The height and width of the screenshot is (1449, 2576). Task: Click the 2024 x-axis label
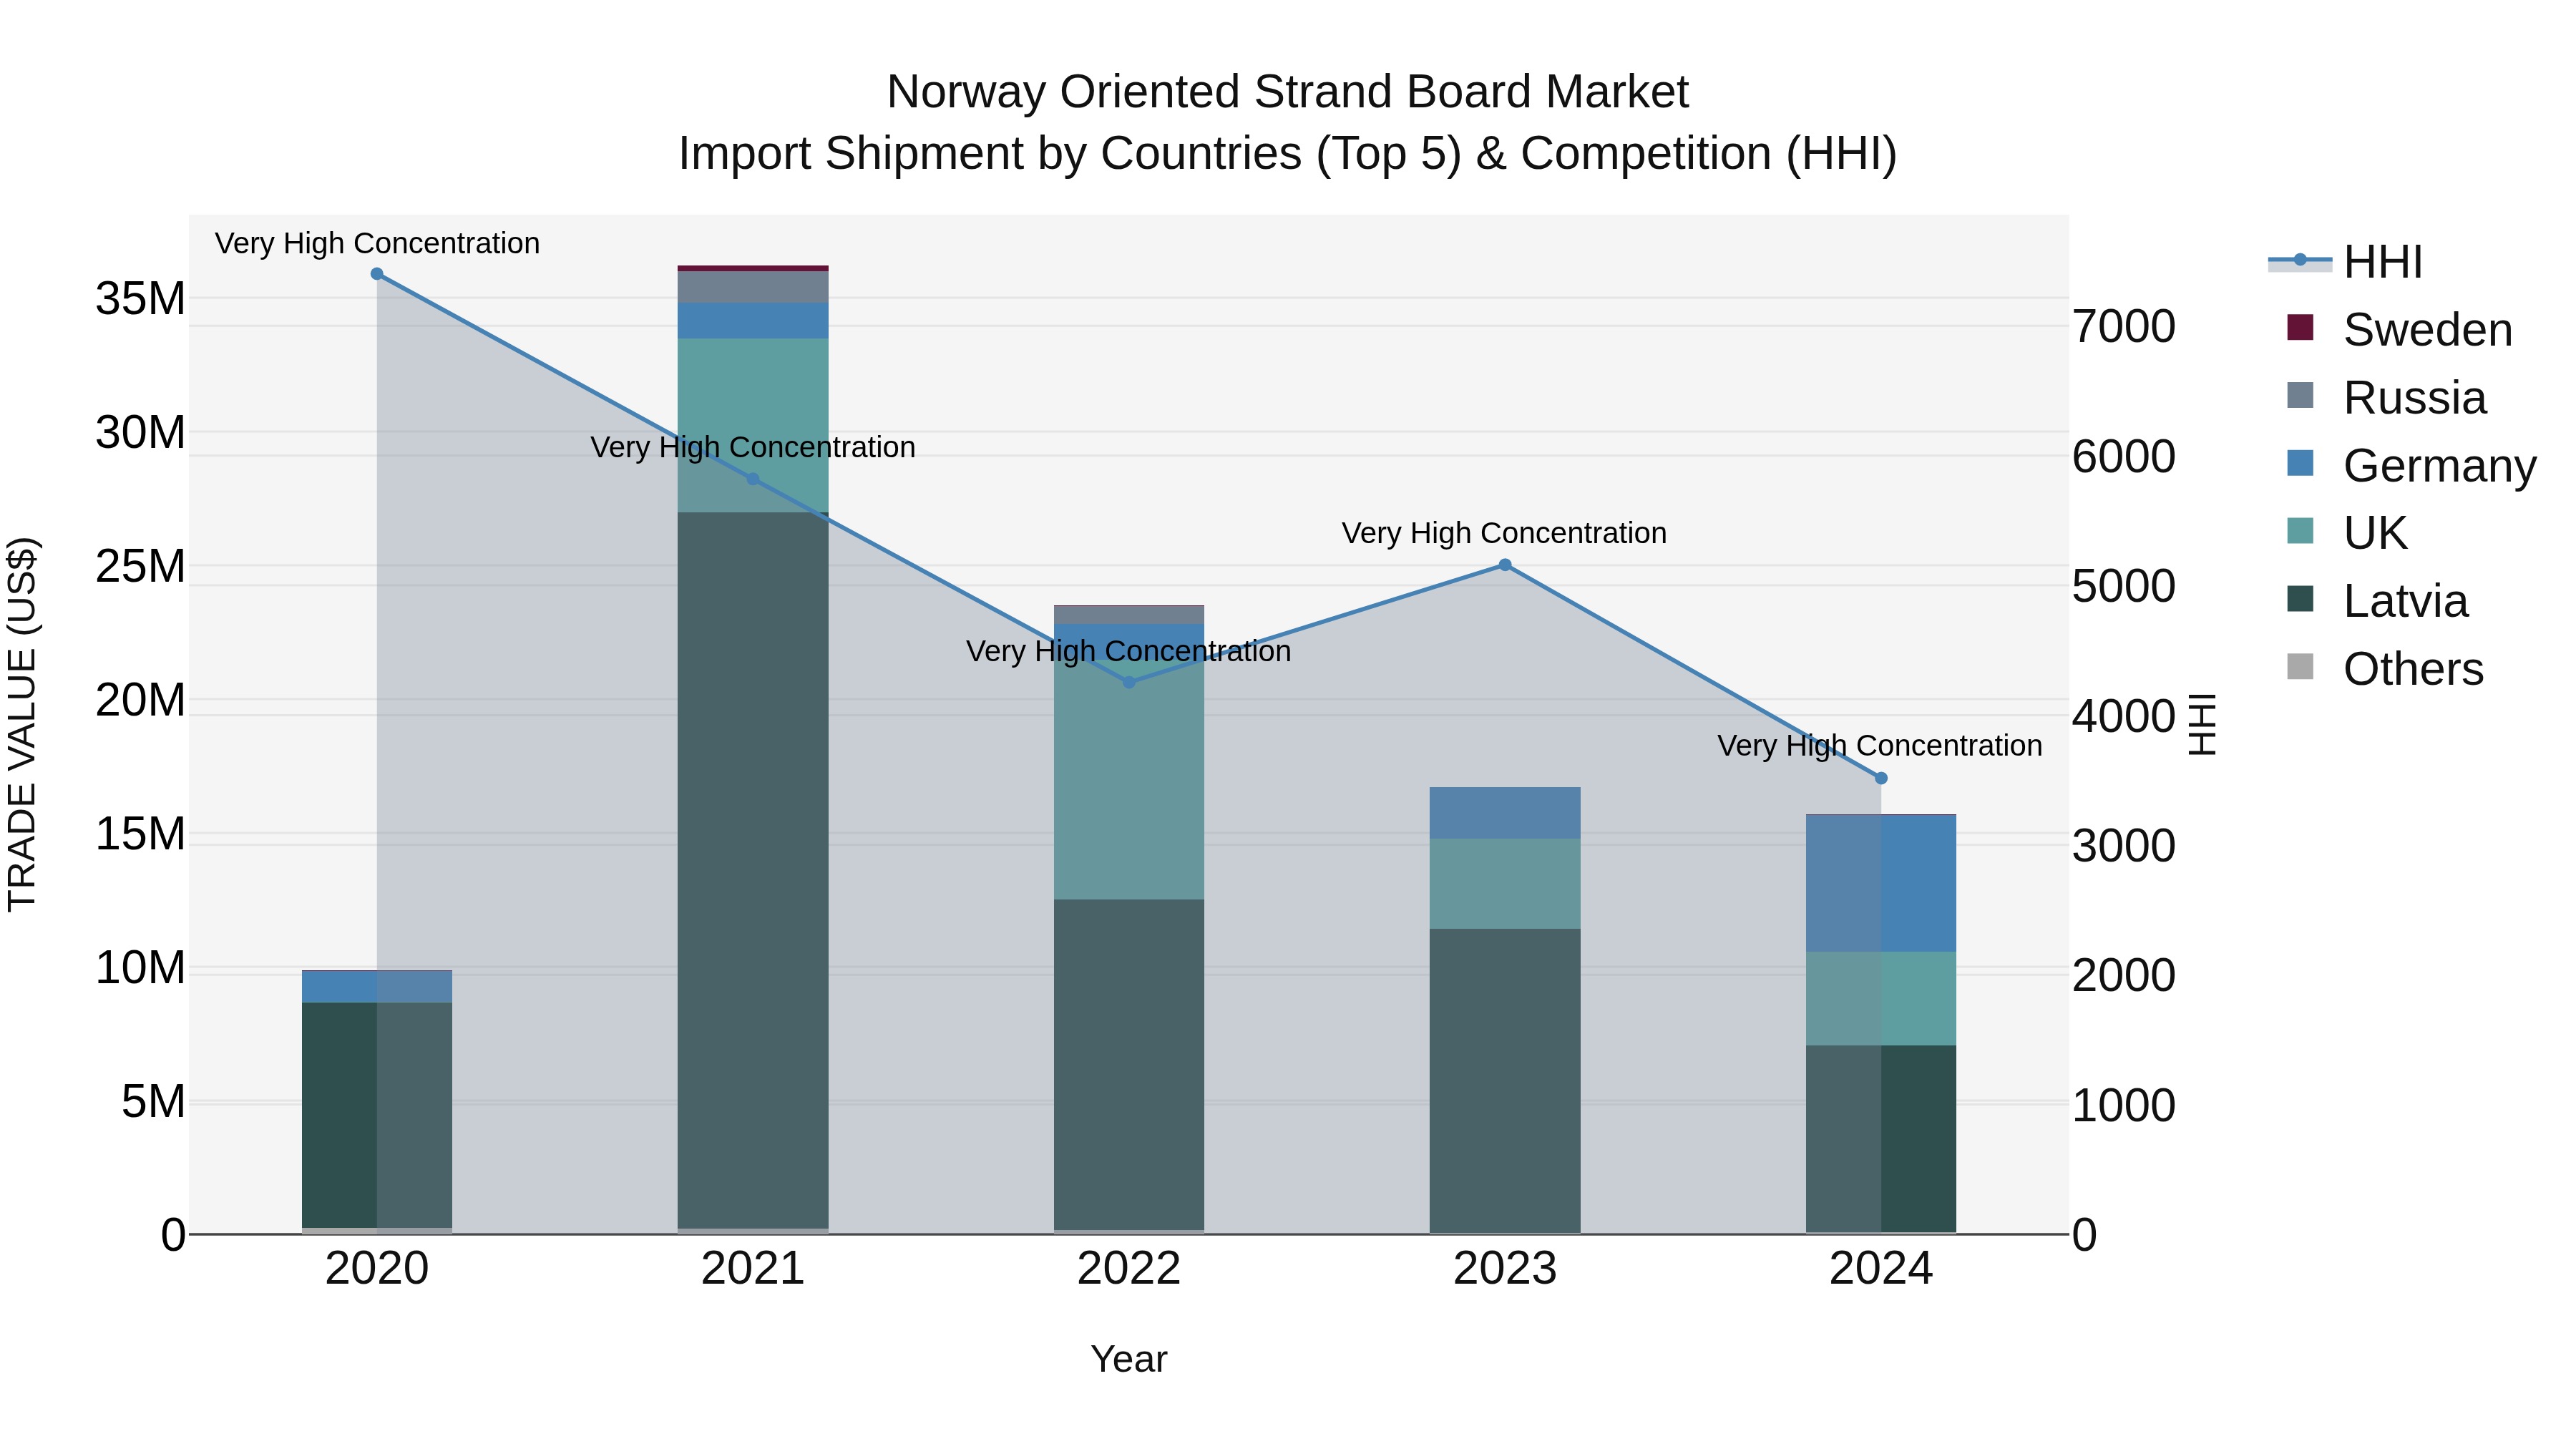coord(1881,1269)
